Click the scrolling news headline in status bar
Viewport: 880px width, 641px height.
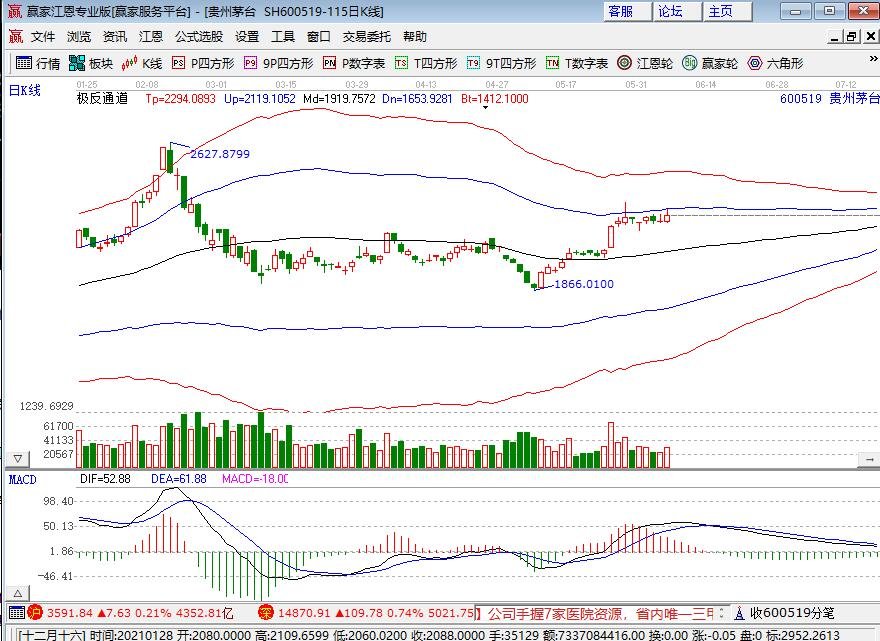600,613
